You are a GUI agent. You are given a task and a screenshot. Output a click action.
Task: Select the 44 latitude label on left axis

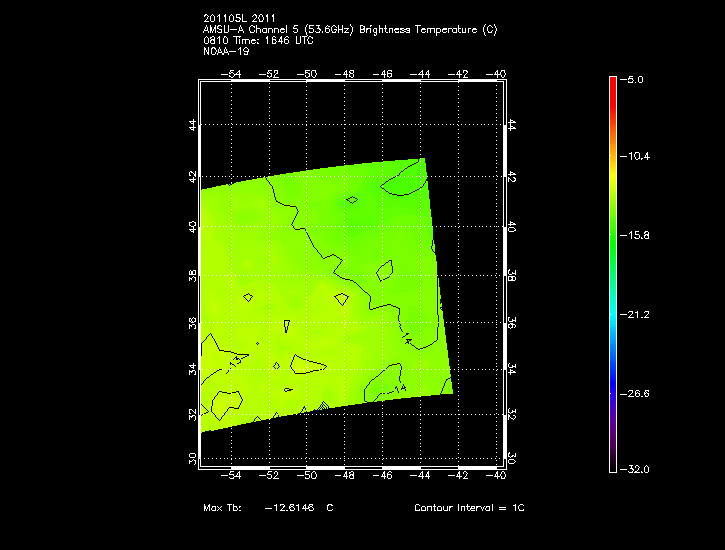[191, 125]
